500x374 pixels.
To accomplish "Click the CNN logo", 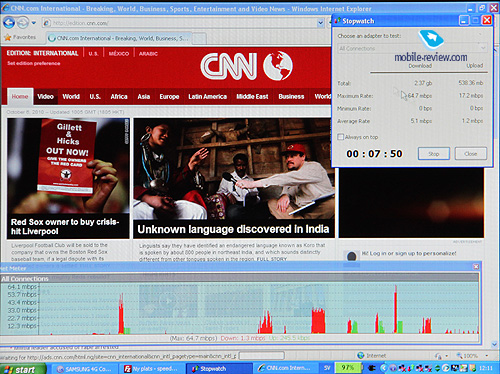I will click(x=229, y=66).
